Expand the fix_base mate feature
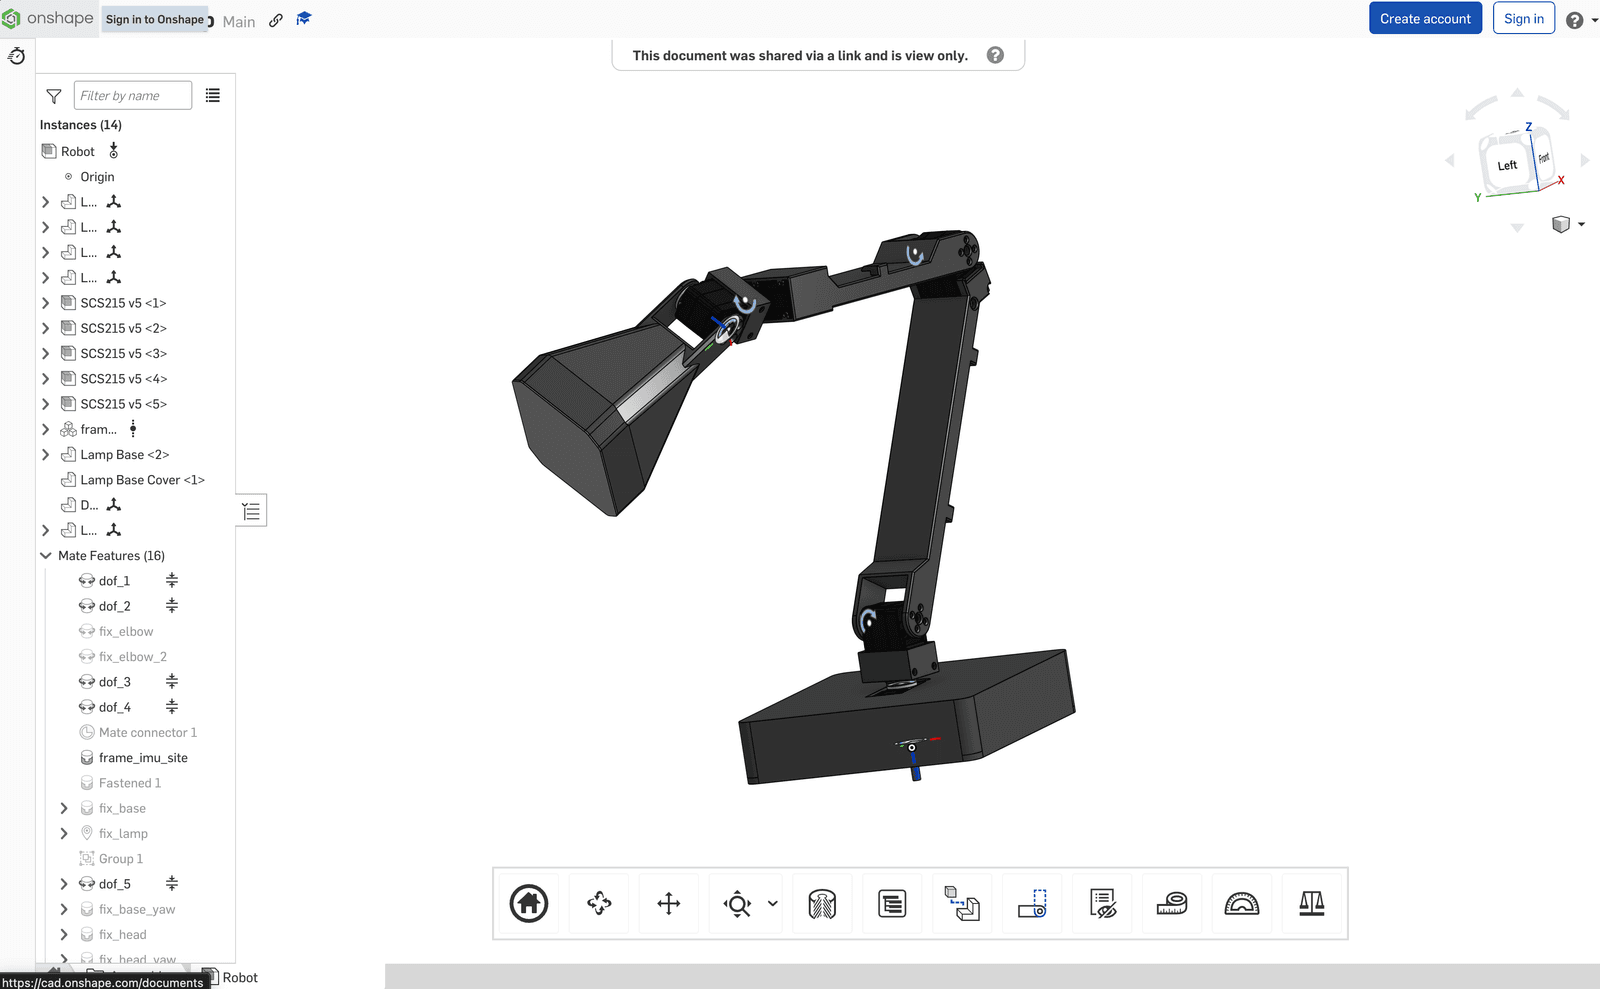1600x989 pixels. tap(64, 808)
